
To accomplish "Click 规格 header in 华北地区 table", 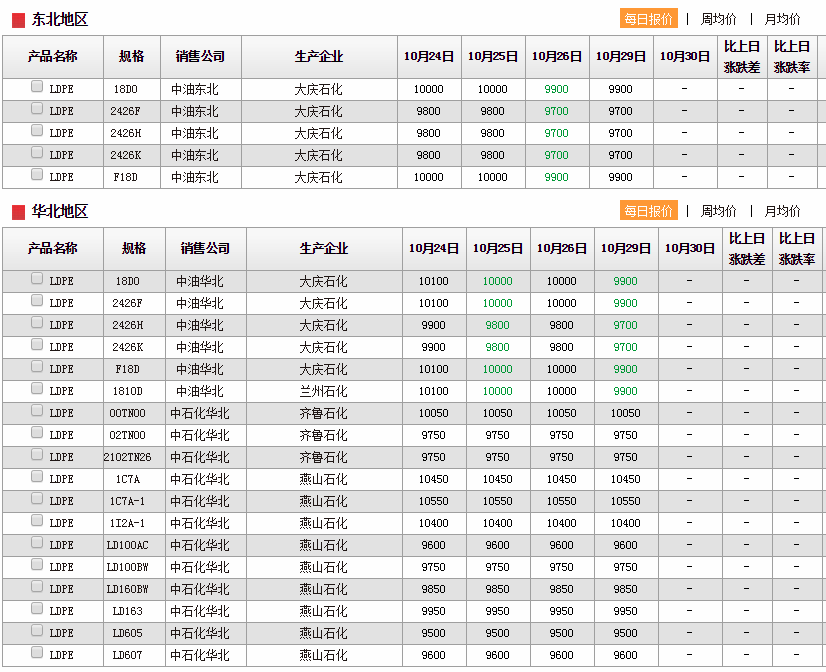I will pyautogui.click(x=134, y=249).
